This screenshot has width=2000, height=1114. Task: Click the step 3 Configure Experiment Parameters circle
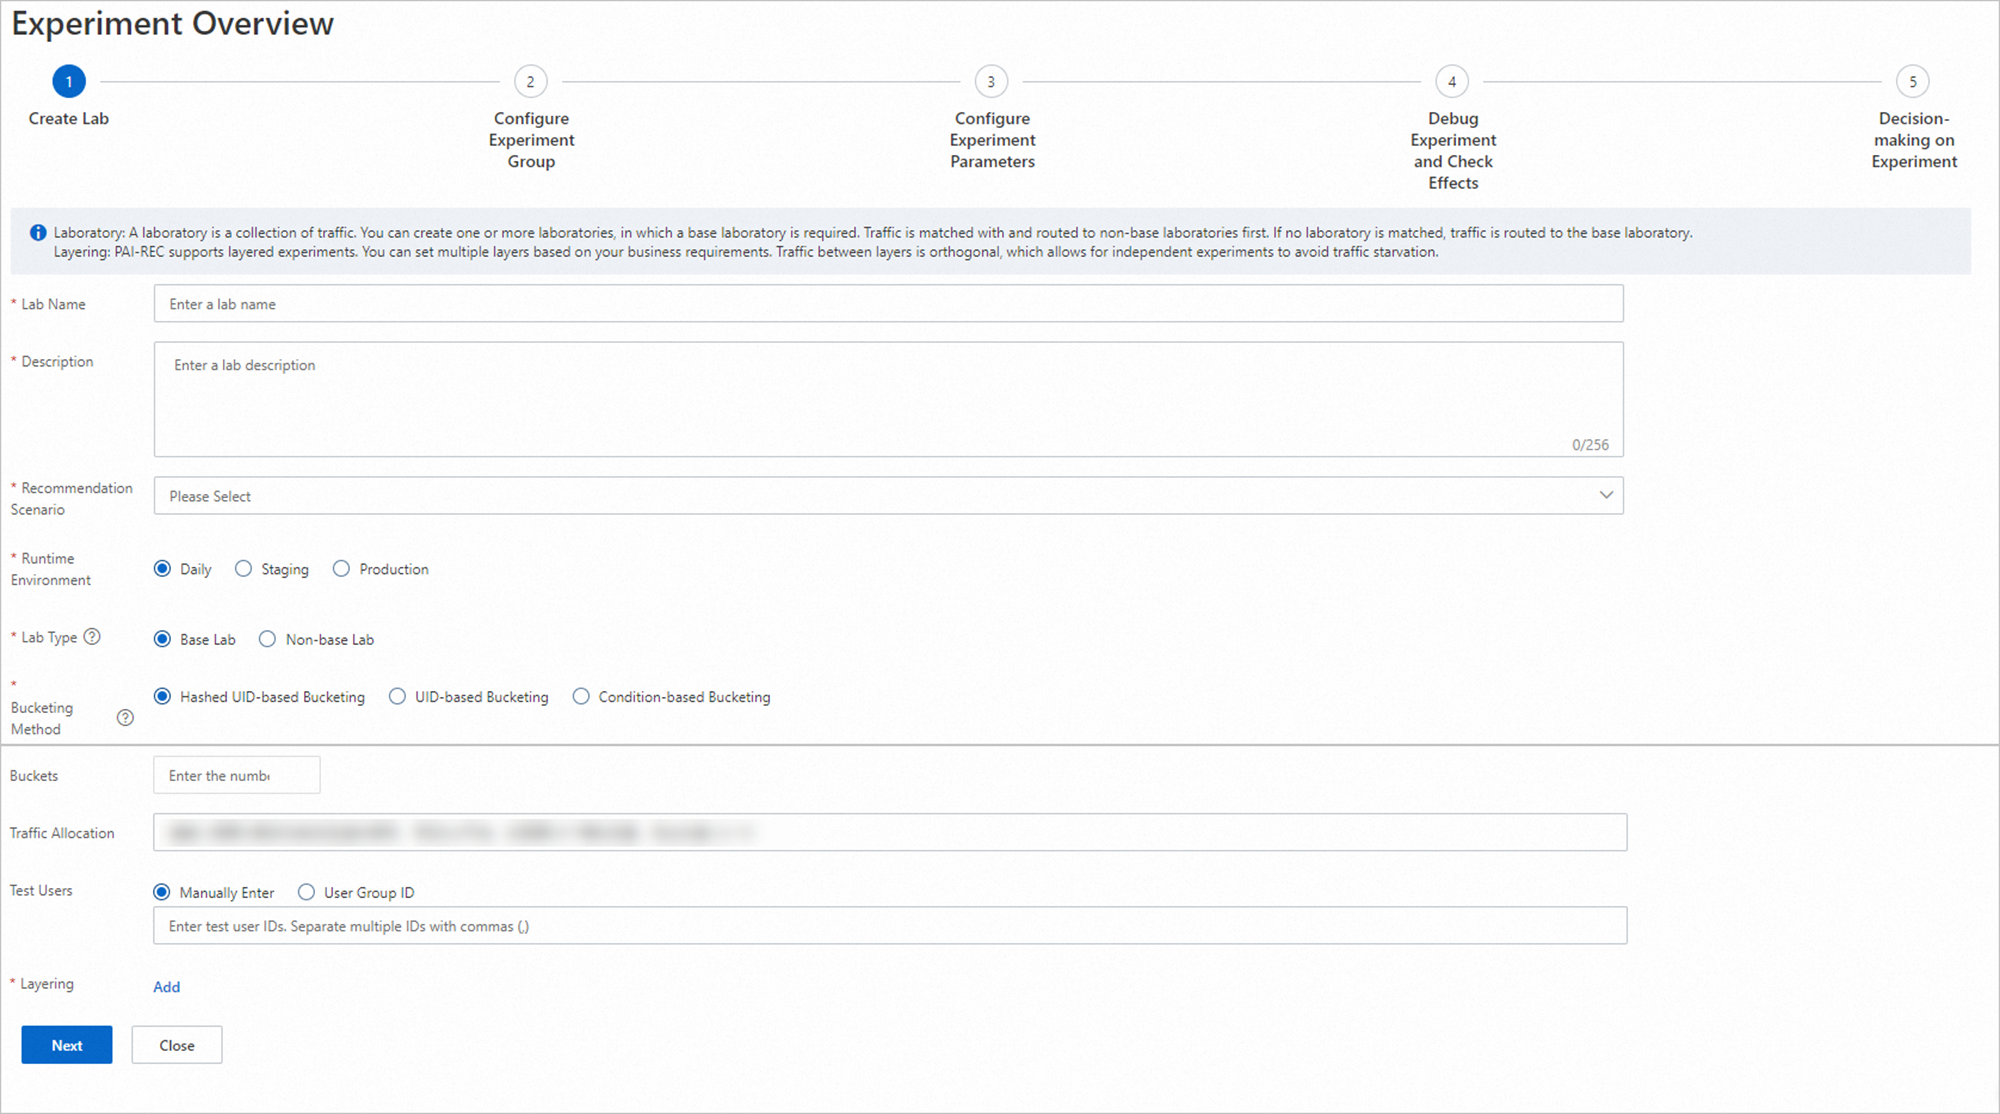pyautogui.click(x=991, y=81)
